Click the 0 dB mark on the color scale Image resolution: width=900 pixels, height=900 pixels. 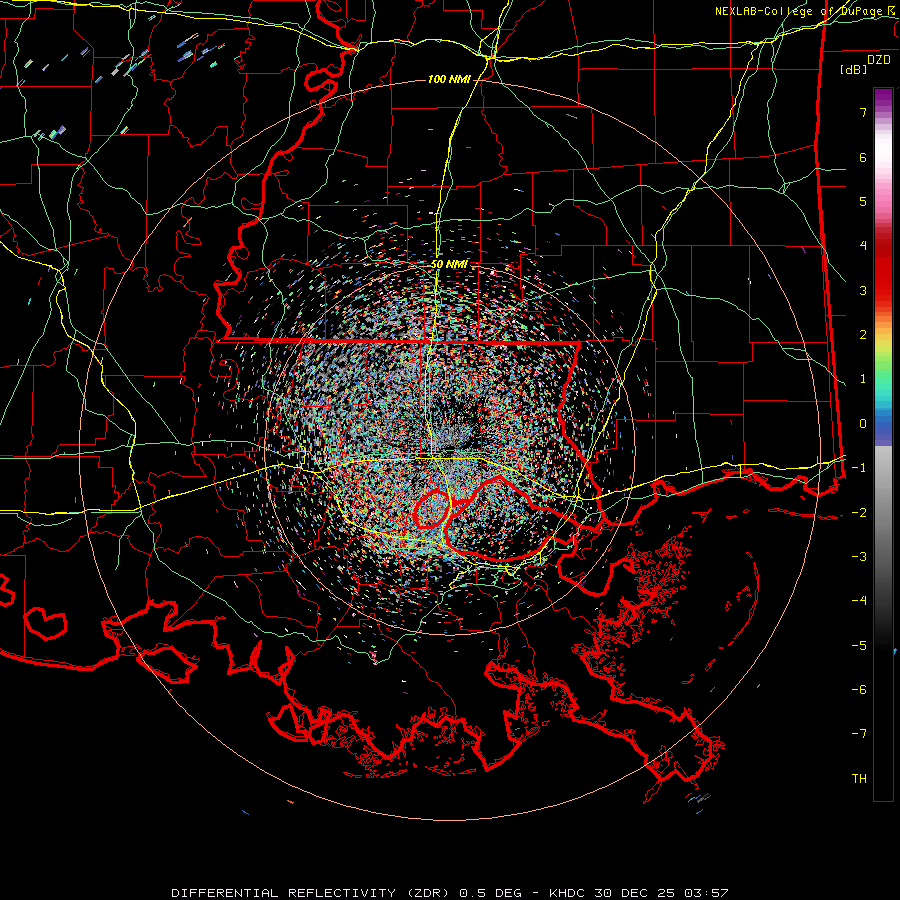tap(863, 424)
